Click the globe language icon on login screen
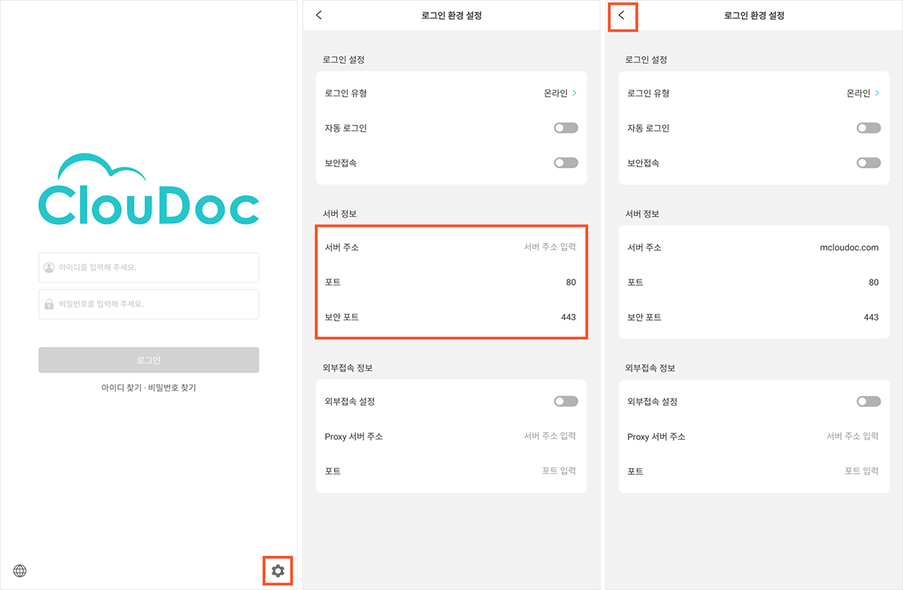The image size is (903, 590). pyautogui.click(x=20, y=570)
